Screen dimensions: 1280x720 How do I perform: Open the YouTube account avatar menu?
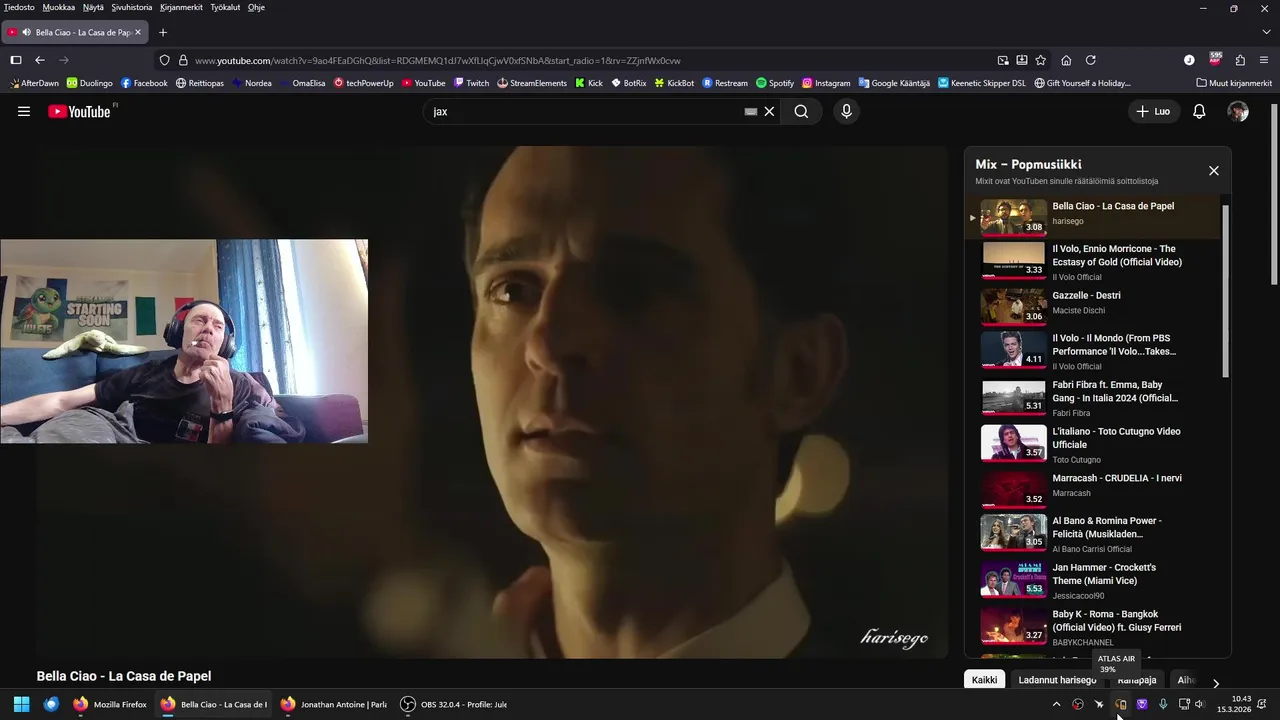(1238, 112)
